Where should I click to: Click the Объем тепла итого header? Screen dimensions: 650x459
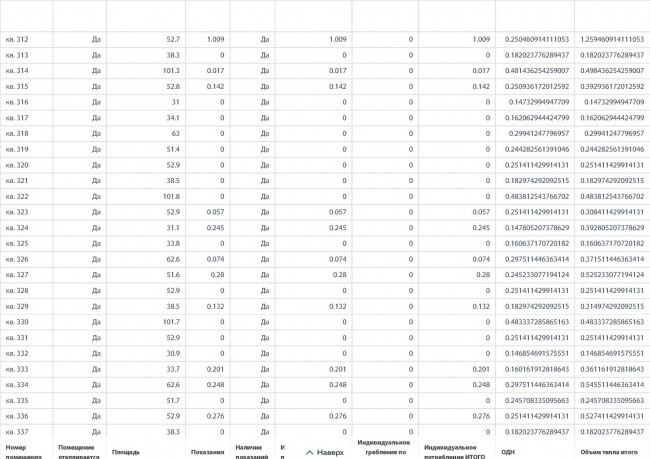tap(609, 452)
